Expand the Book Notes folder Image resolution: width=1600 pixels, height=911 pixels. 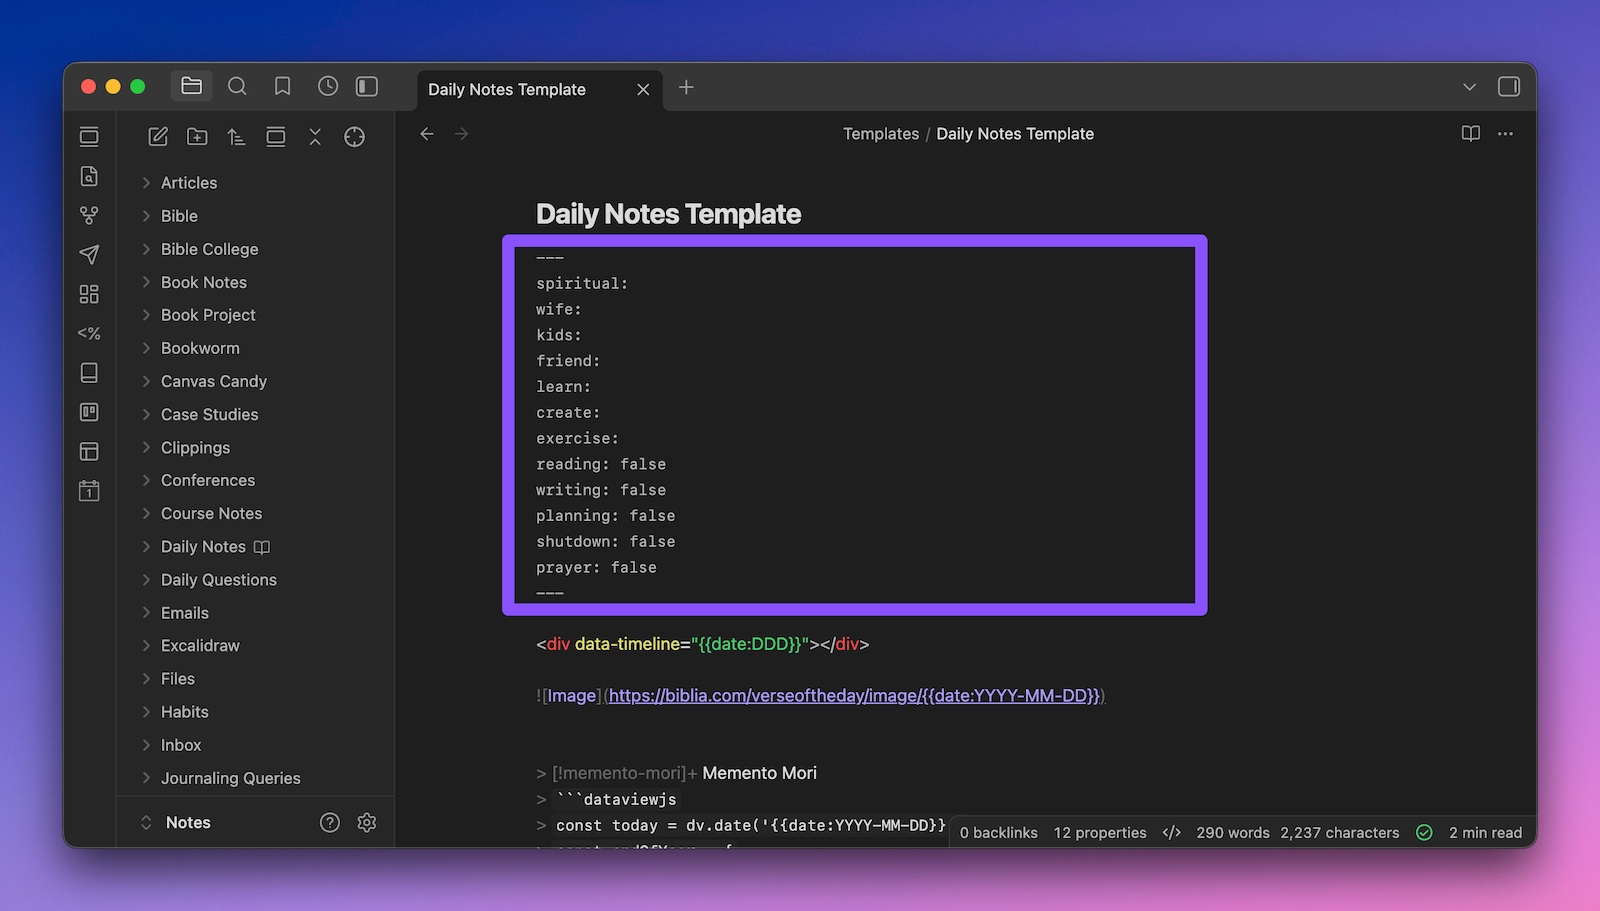[x=146, y=282]
